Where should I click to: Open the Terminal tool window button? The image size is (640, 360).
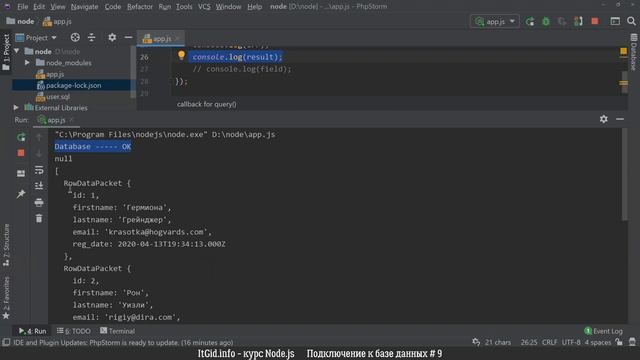pyautogui.click(x=118, y=331)
